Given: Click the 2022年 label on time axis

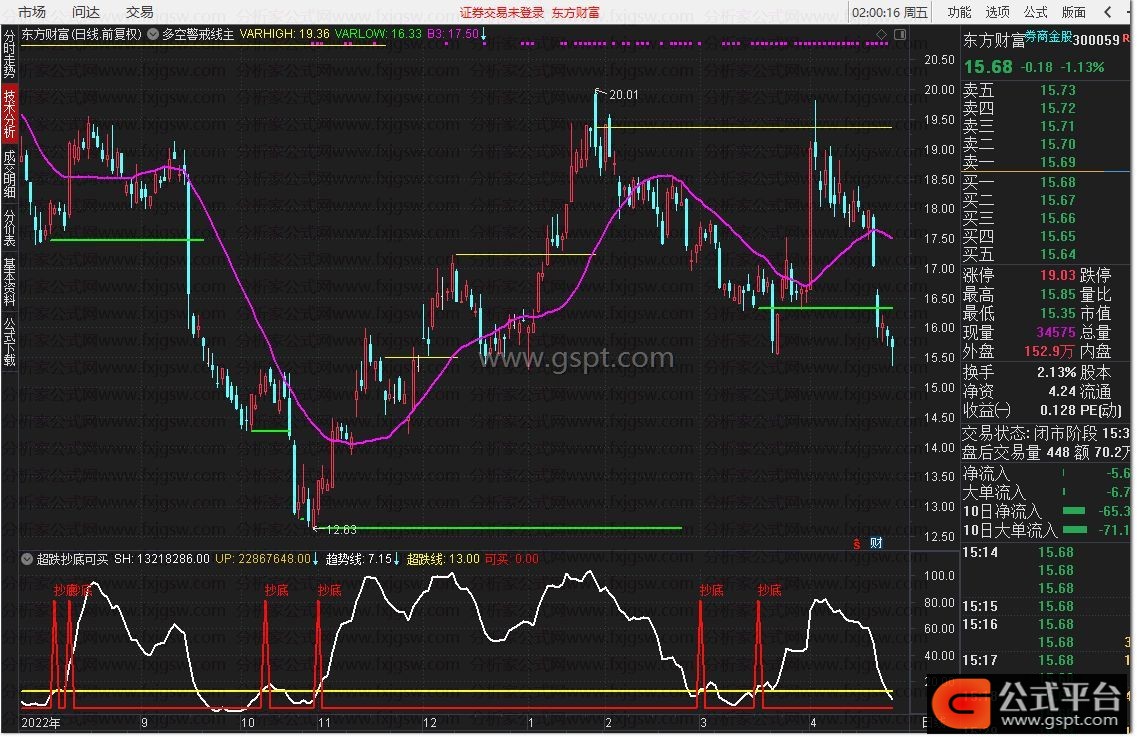Looking at the screenshot, I should [41, 722].
